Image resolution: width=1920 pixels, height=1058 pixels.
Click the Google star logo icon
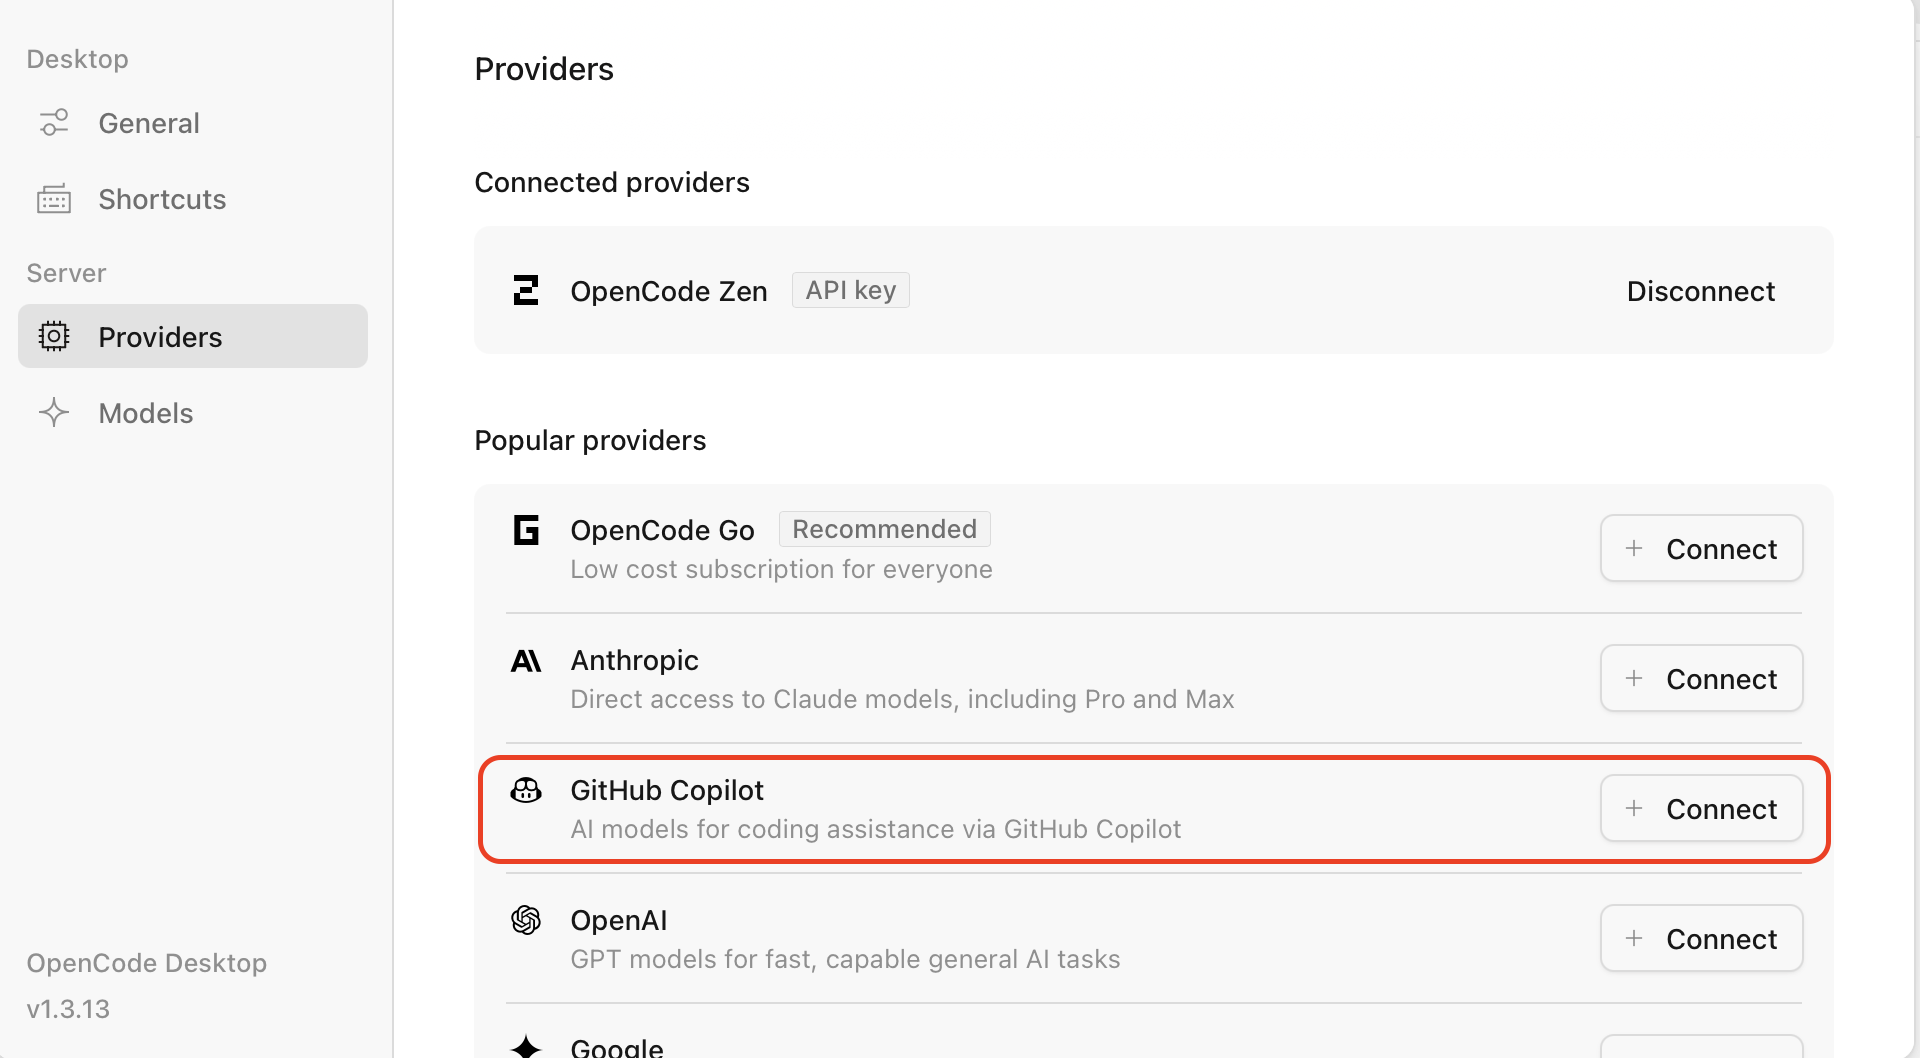[526, 1046]
